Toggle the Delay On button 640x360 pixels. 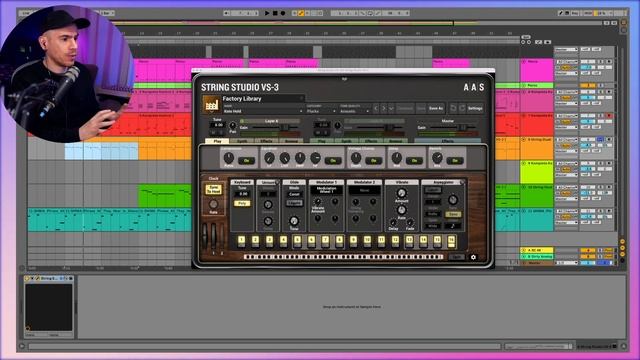(414, 161)
